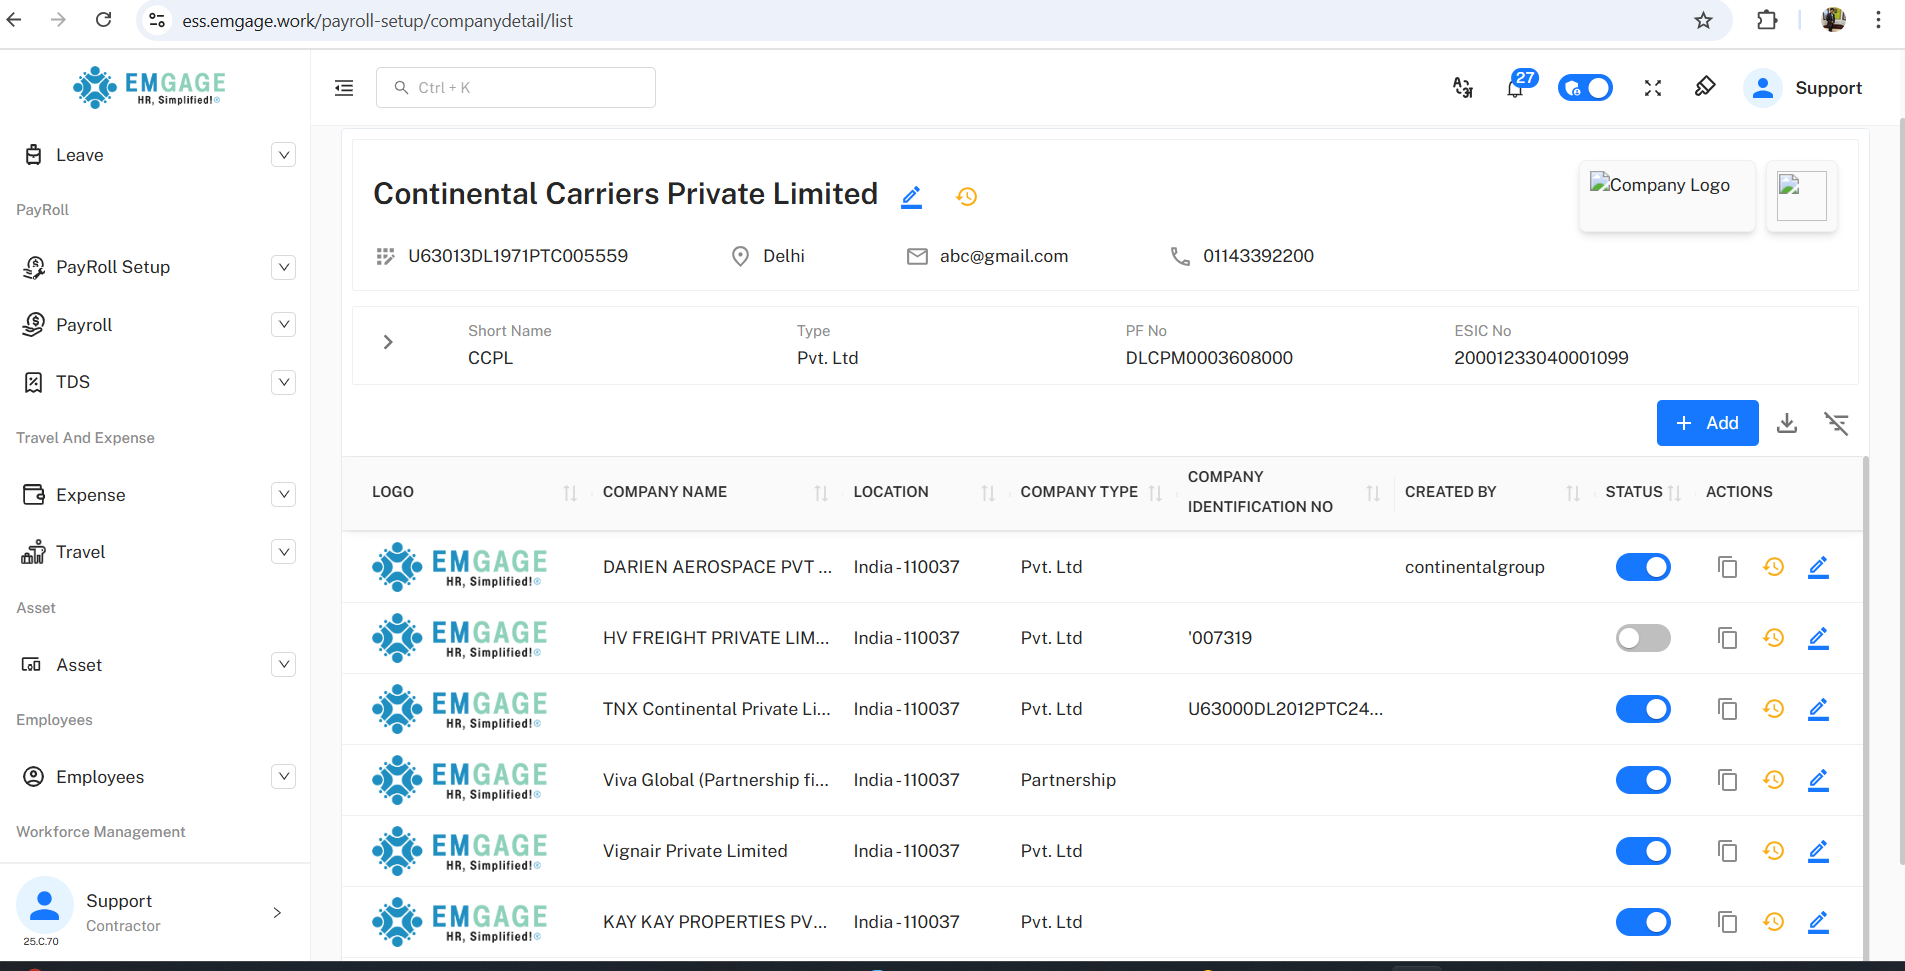Expand the TDS sidebar section
The height and width of the screenshot is (971, 1905).
point(284,382)
